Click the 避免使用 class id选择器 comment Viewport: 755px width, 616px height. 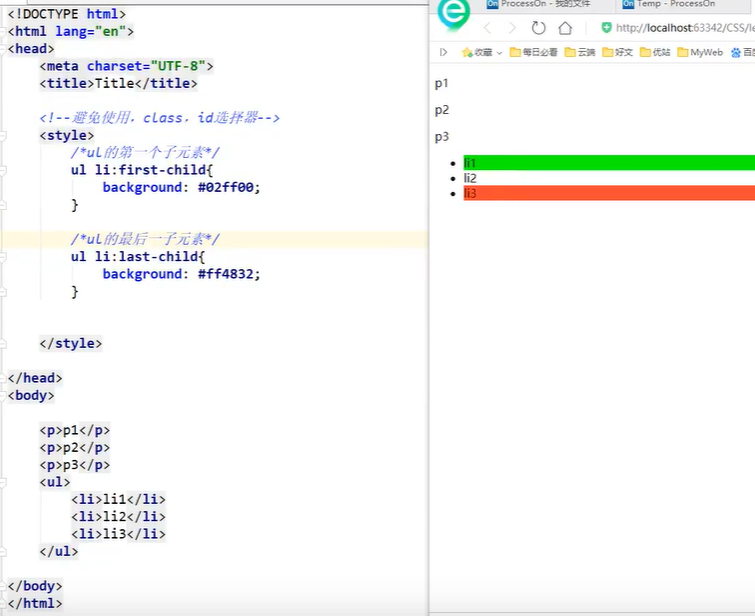(159, 118)
